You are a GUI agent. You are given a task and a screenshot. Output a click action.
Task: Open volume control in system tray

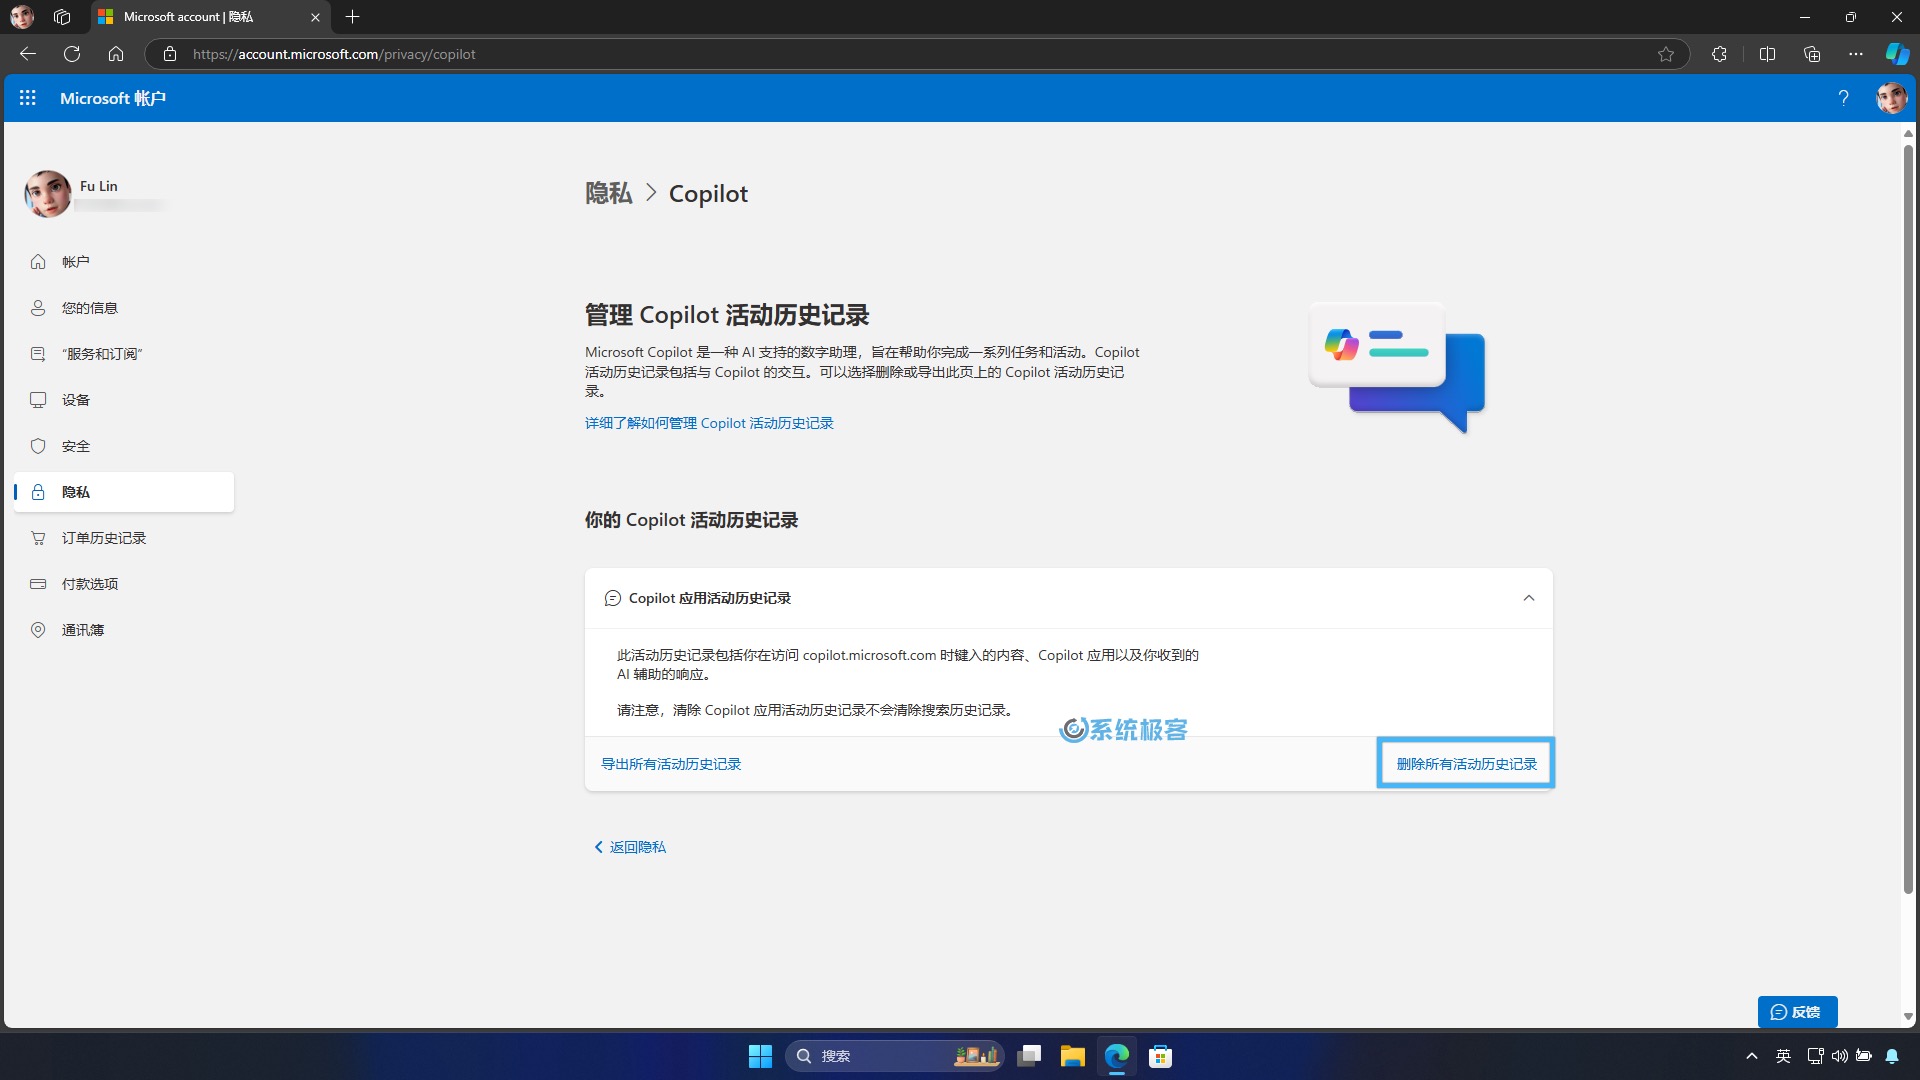pyautogui.click(x=1840, y=1056)
